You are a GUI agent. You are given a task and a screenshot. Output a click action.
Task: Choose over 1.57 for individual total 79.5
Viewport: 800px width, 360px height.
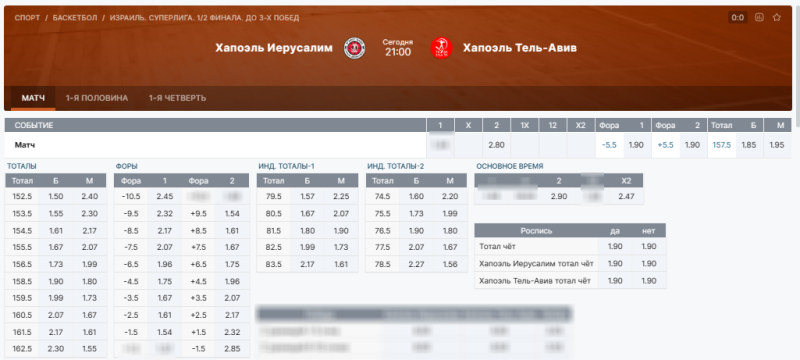point(307,196)
